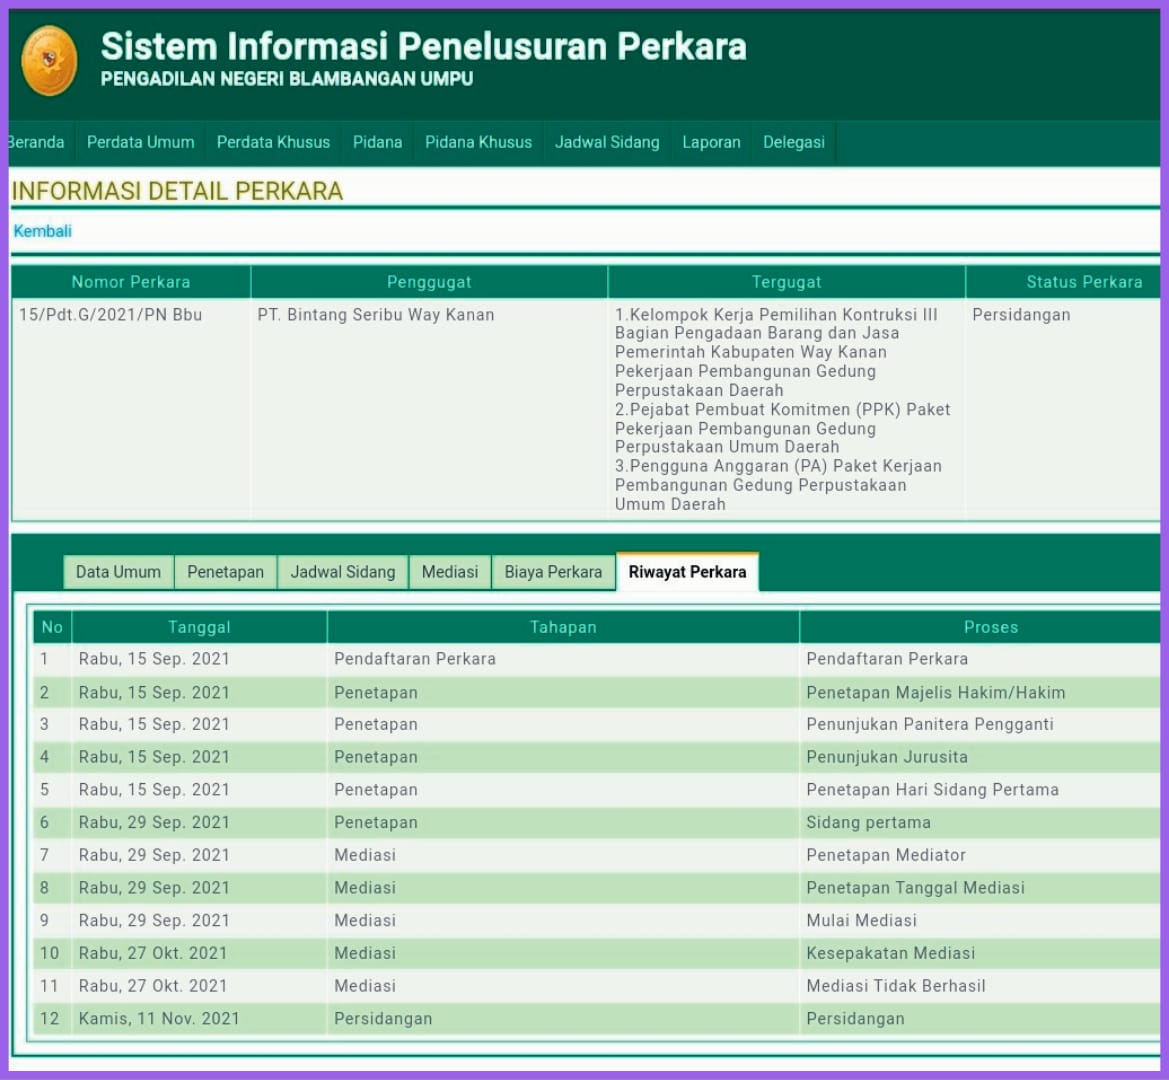Switch to the Biaya Perkara tab
This screenshot has height=1080, width=1169.
click(x=553, y=572)
